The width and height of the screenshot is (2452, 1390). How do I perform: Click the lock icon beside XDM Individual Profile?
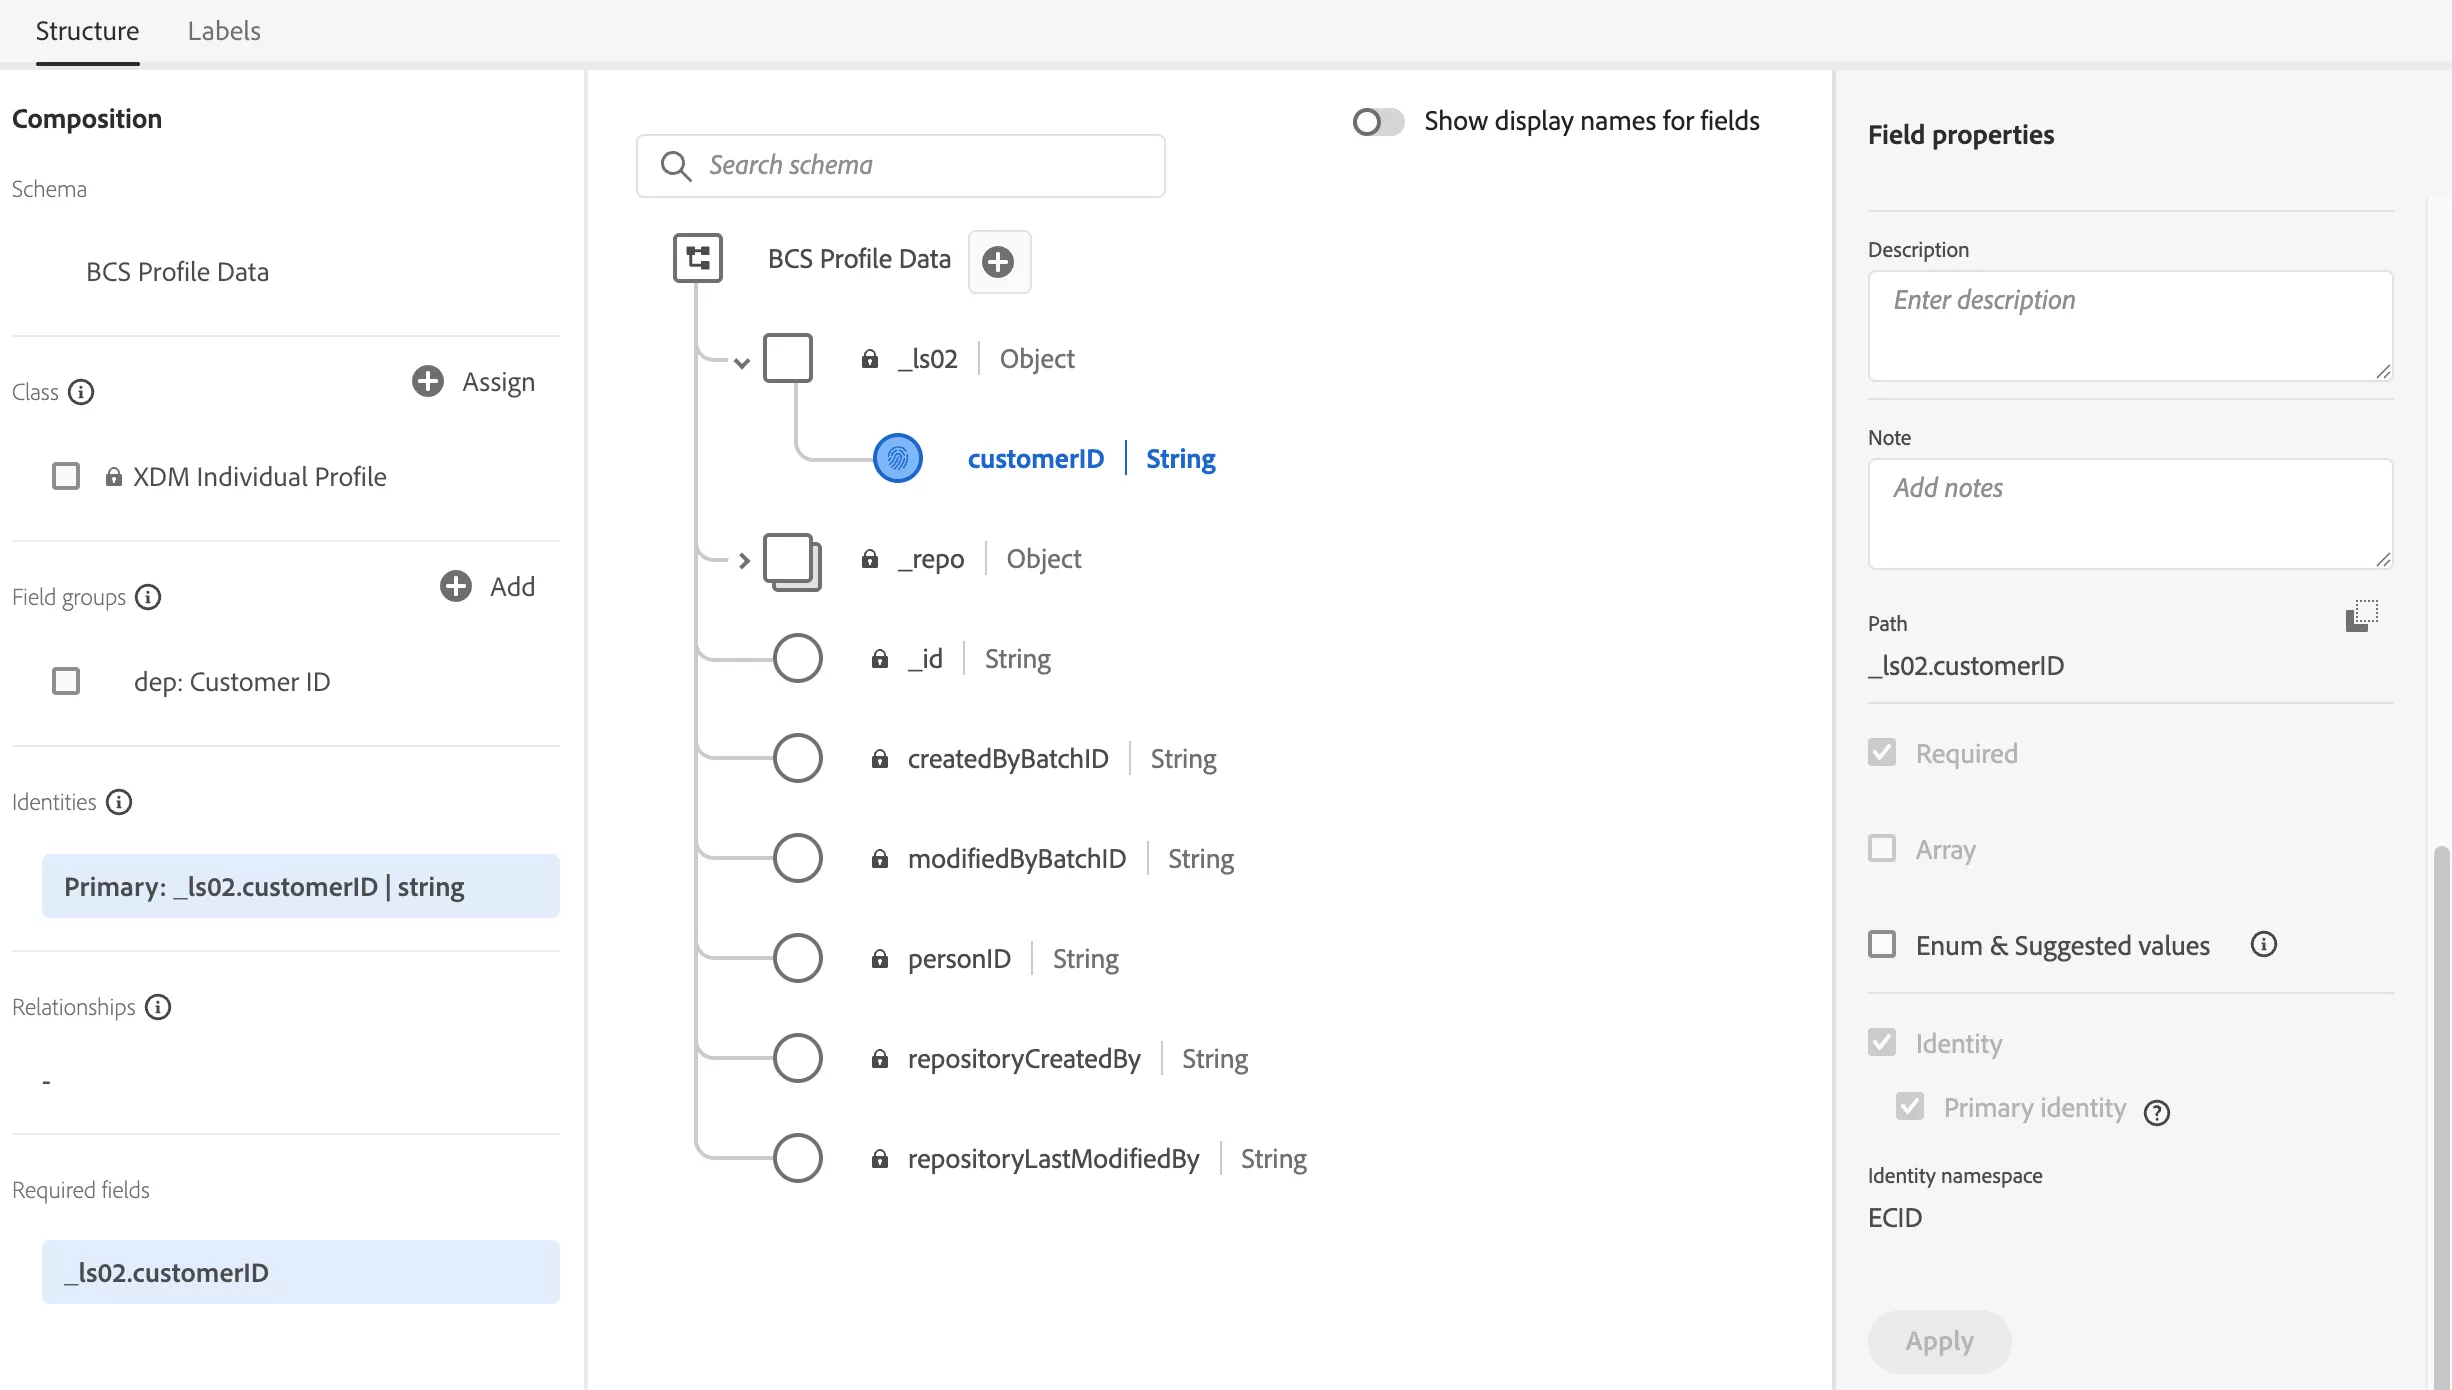114,477
